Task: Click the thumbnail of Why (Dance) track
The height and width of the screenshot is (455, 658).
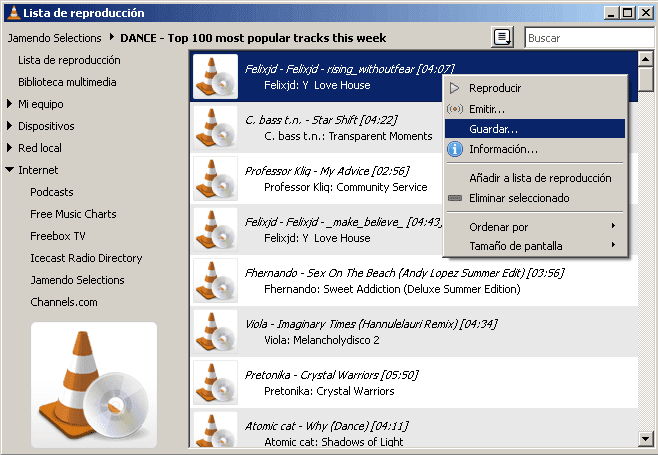Action: 216,429
